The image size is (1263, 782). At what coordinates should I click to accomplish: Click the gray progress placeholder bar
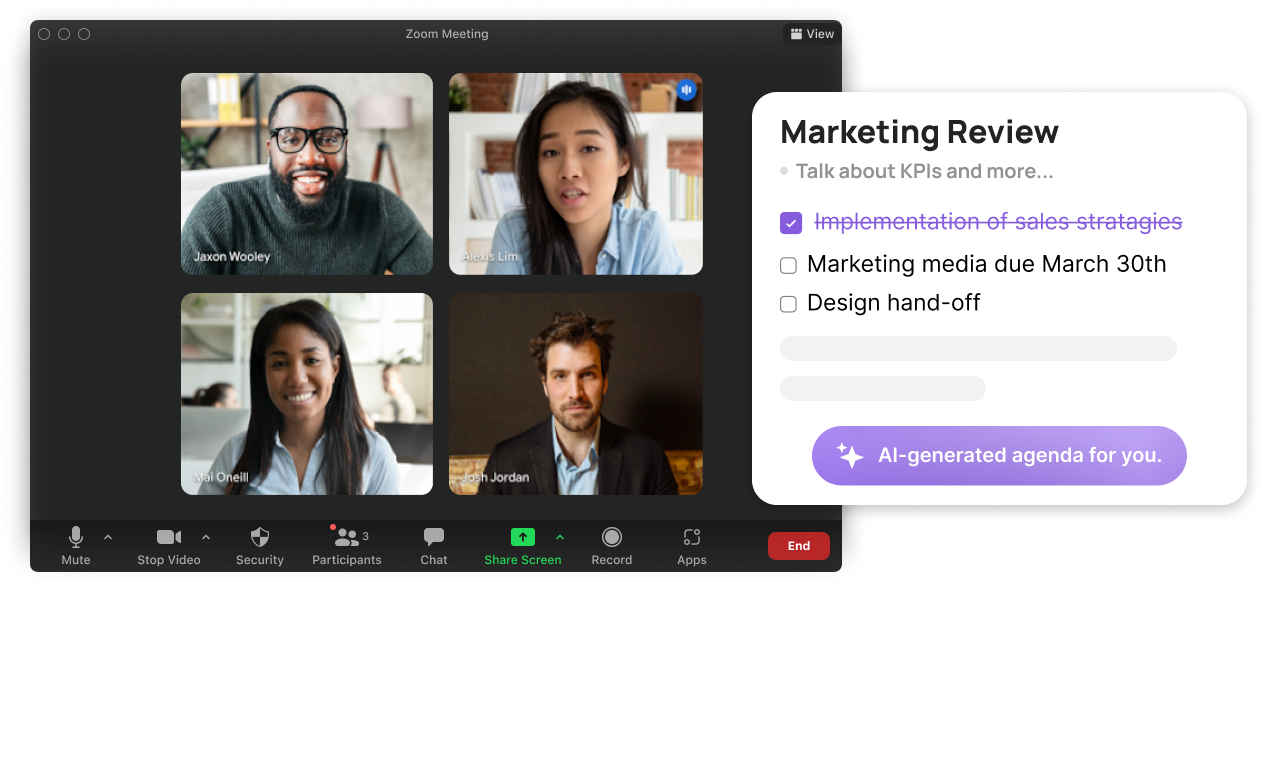(978, 348)
